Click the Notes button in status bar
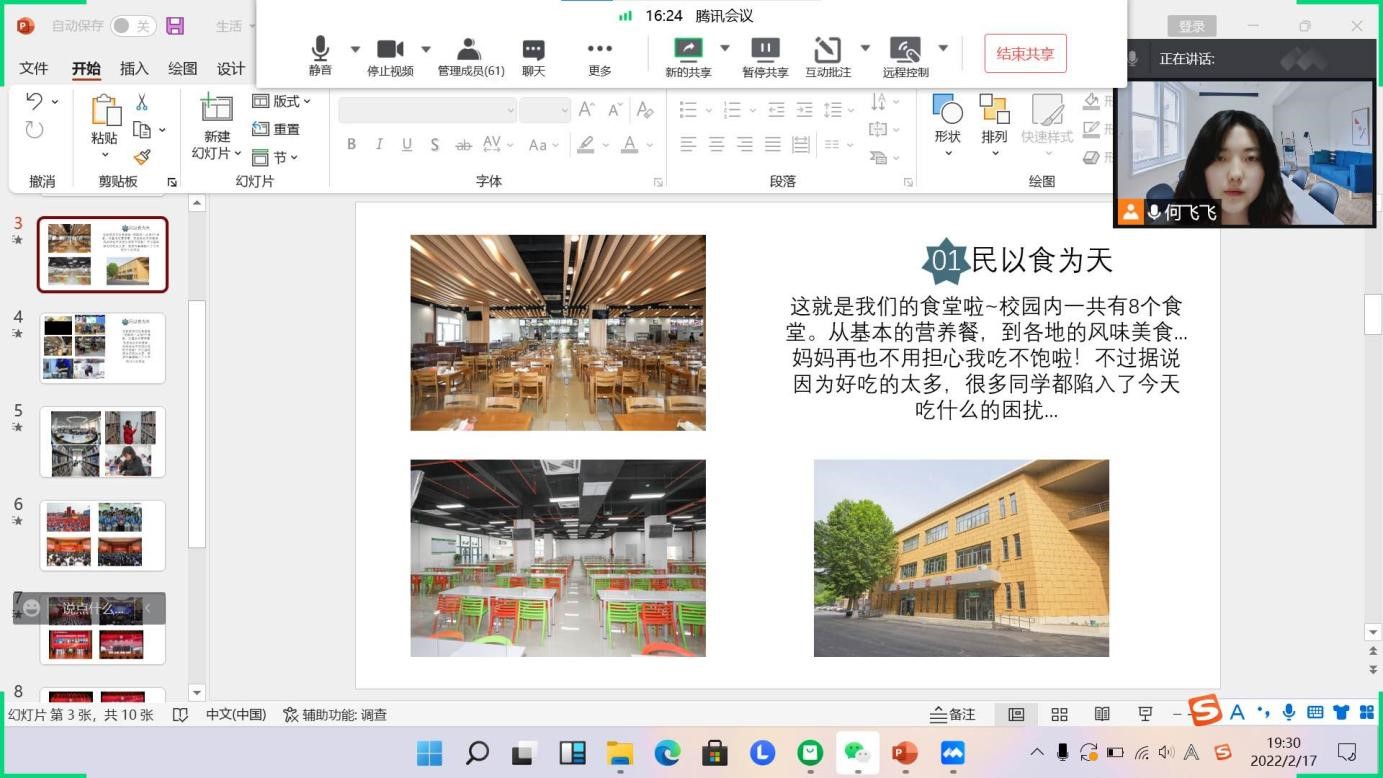 952,714
